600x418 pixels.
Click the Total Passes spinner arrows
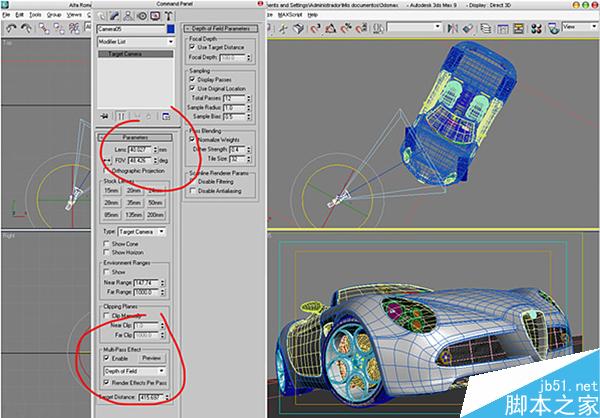pos(249,98)
